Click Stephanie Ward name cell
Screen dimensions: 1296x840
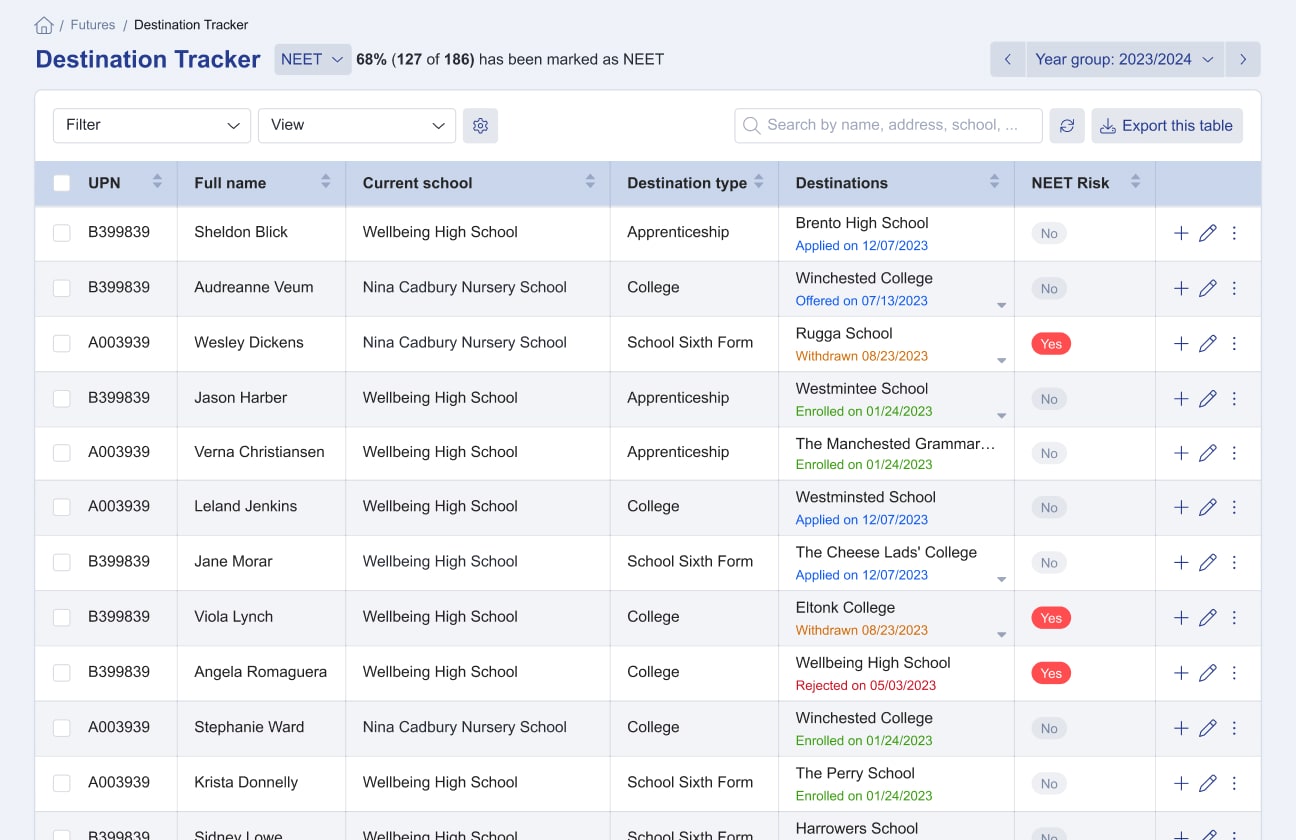[x=249, y=727]
